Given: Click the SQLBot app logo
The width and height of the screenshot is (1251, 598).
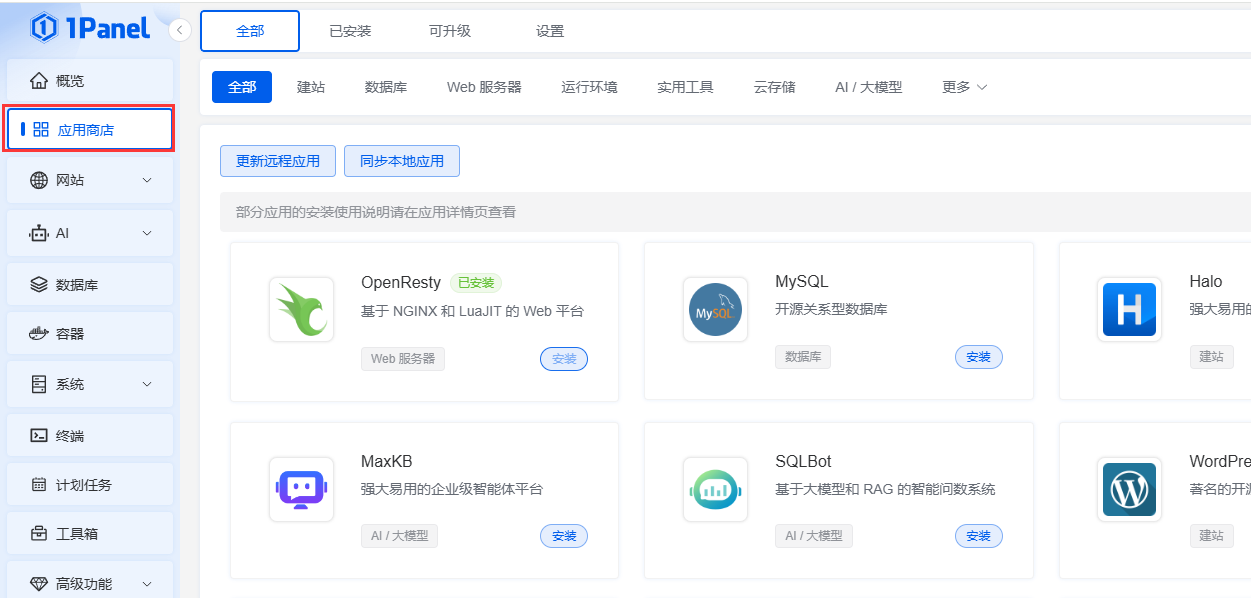Looking at the screenshot, I should (715, 489).
